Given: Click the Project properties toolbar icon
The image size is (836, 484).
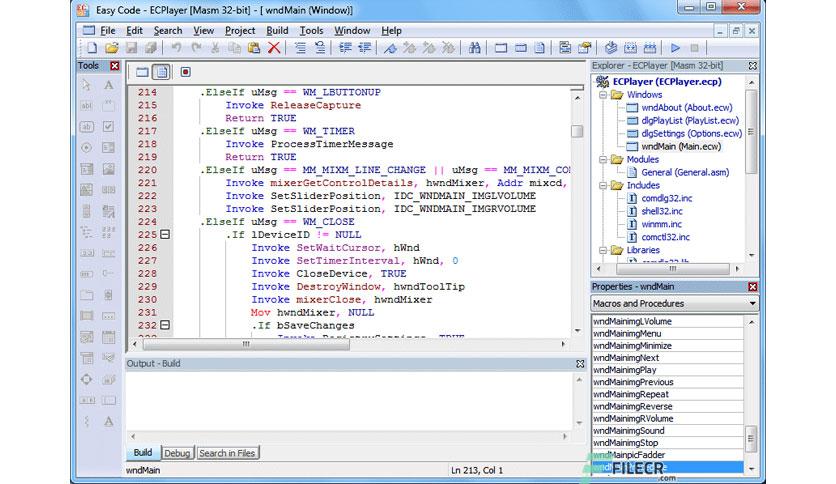Looking at the screenshot, I should (565, 48).
